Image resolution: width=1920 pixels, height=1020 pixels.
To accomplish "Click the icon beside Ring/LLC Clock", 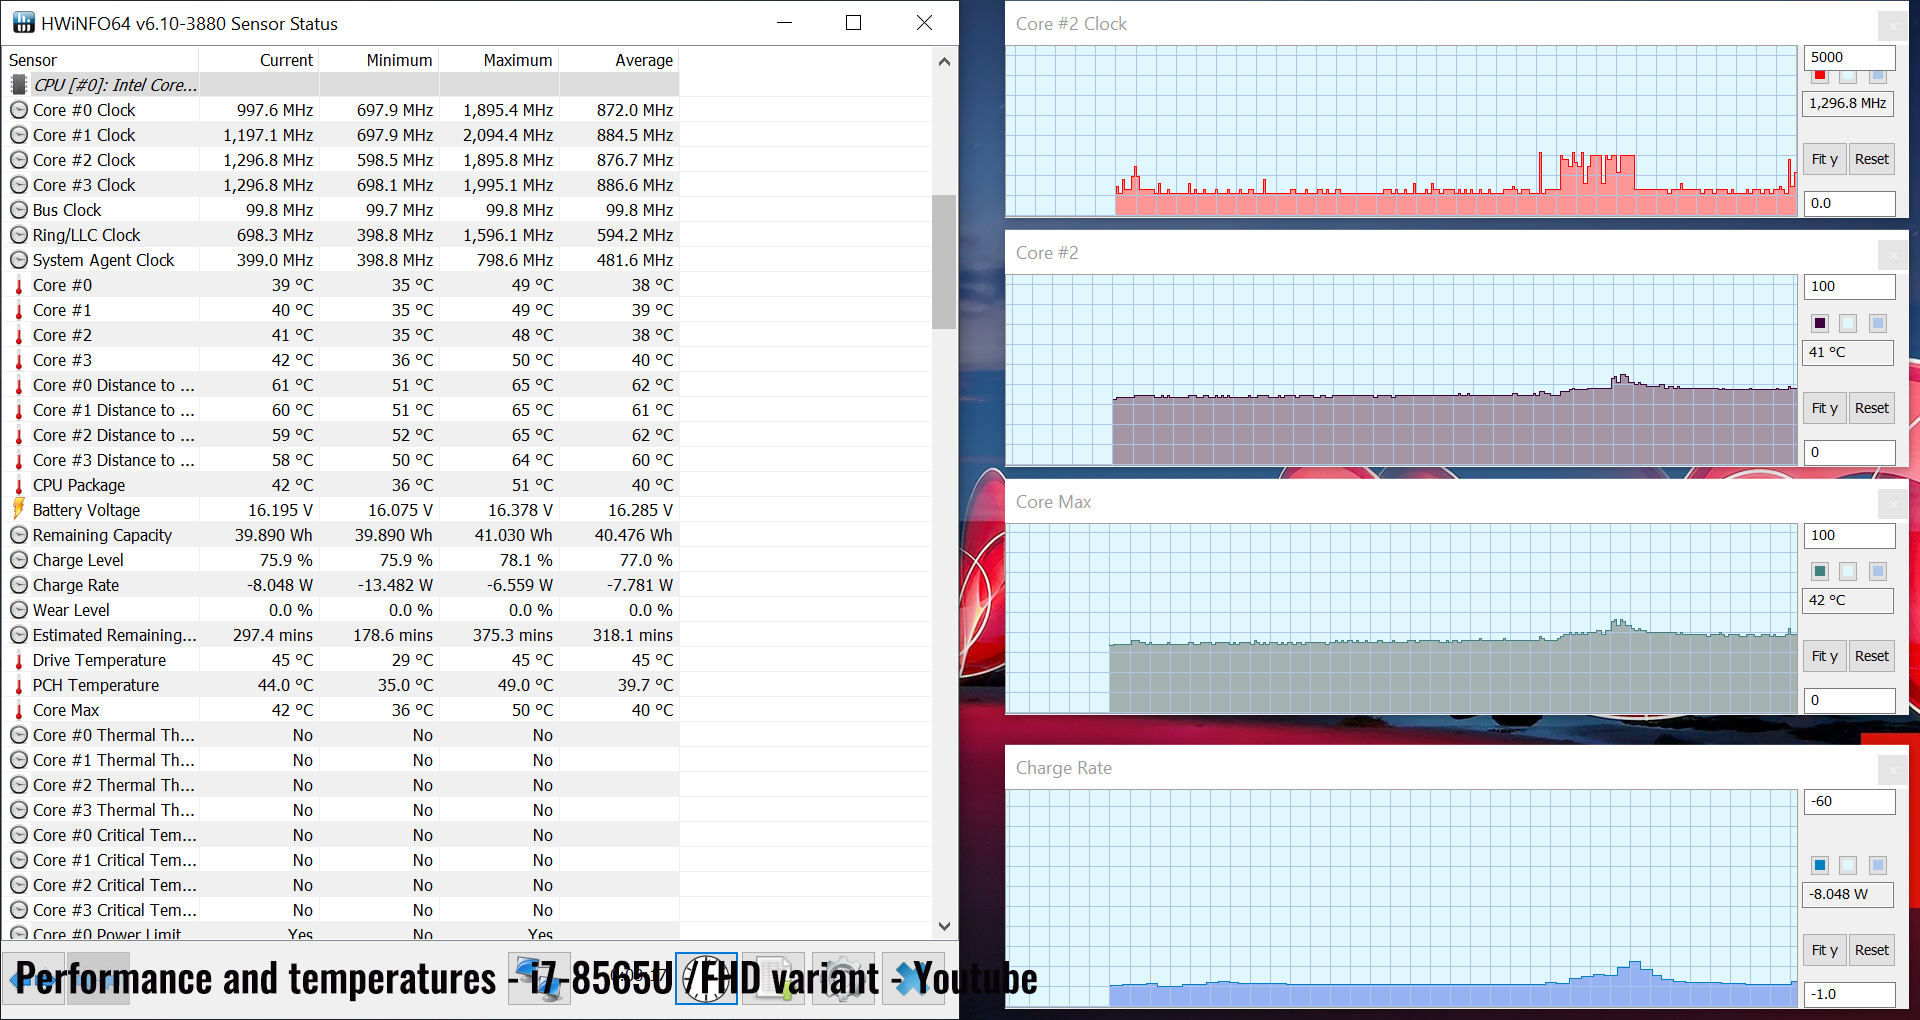I will point(19,235).
